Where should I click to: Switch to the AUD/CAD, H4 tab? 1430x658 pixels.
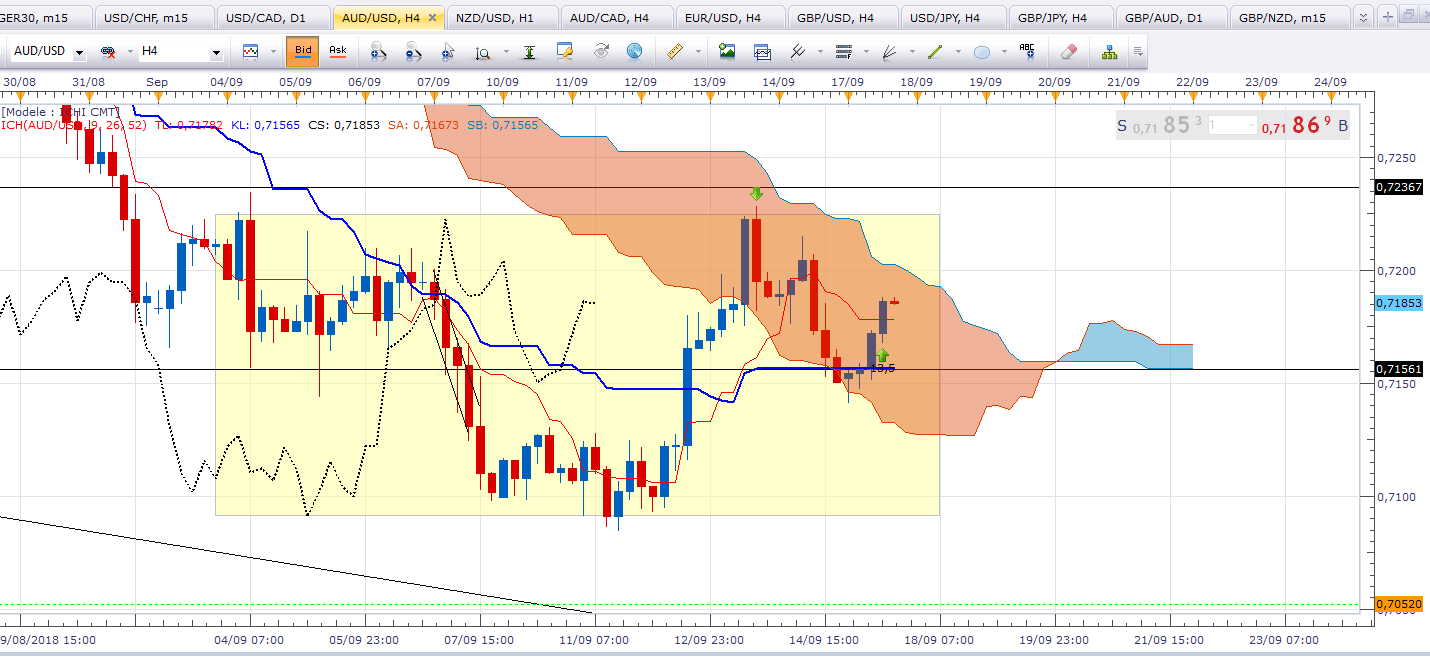tap(615, 17)
